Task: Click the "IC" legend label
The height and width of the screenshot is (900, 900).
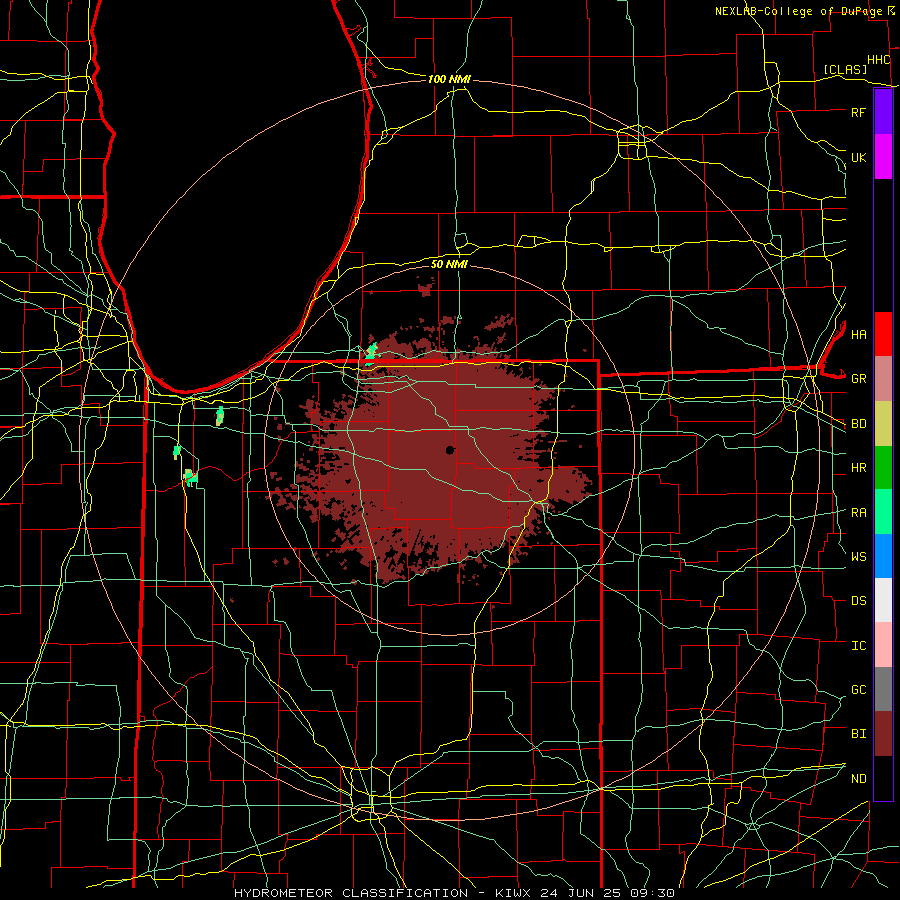Action: coord(858,646)
